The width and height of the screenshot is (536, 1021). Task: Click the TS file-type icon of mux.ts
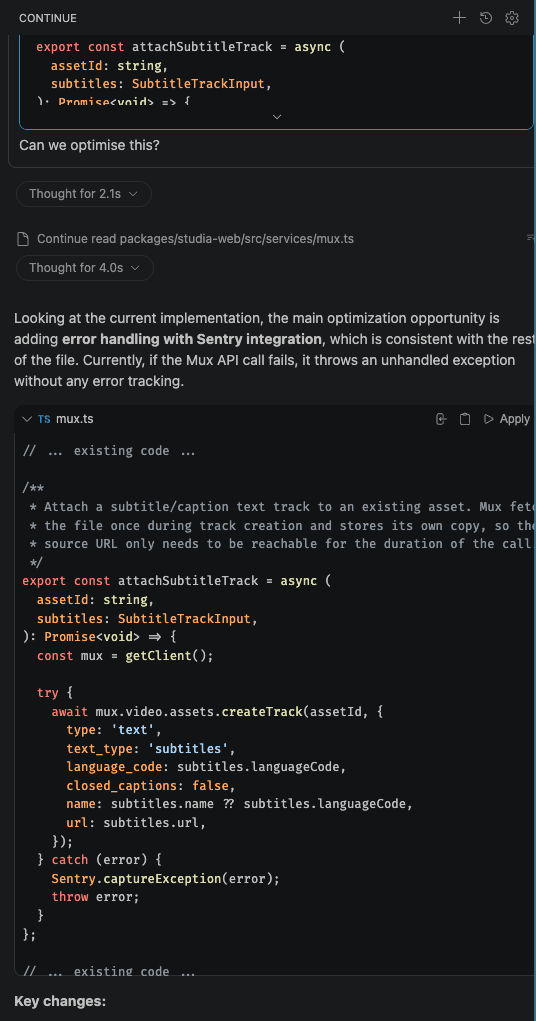tap(44, 419)
